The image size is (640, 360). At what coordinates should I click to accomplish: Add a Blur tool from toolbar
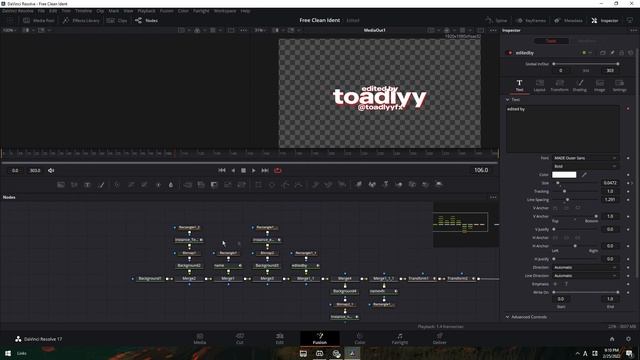[171, 185]
